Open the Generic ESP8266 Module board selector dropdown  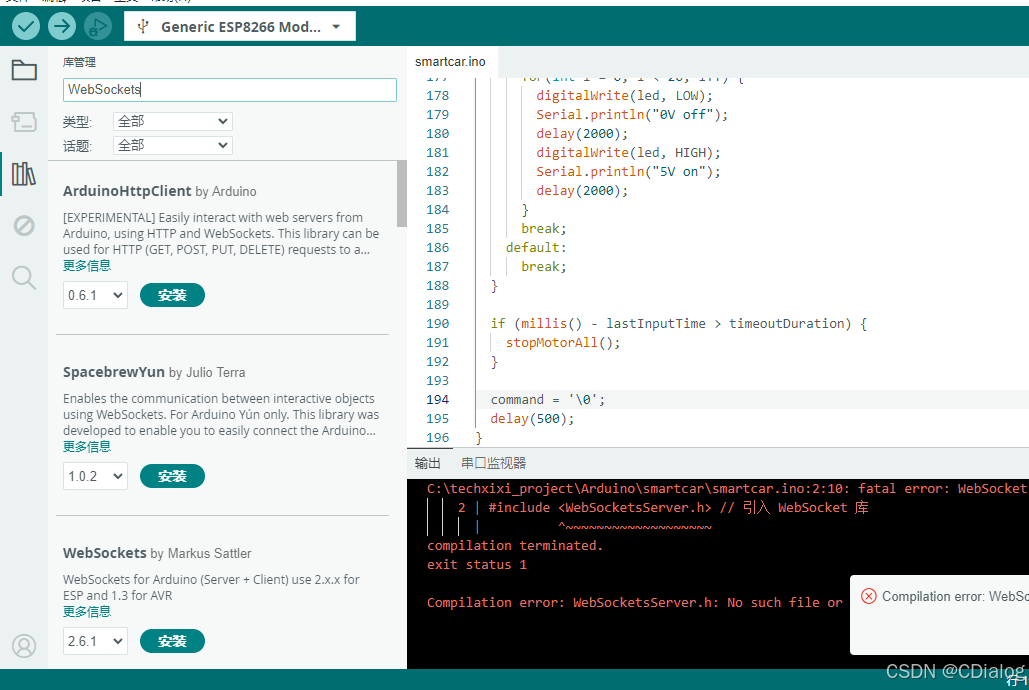(240, 27)
